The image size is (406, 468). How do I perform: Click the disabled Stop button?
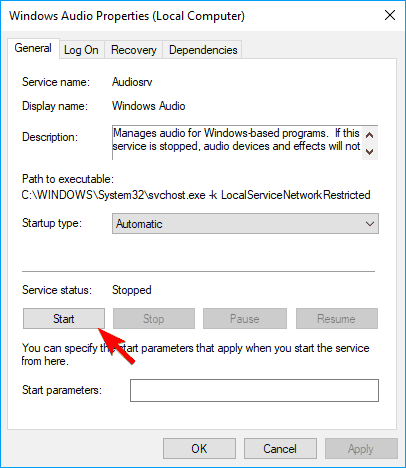tap(154, 319)
